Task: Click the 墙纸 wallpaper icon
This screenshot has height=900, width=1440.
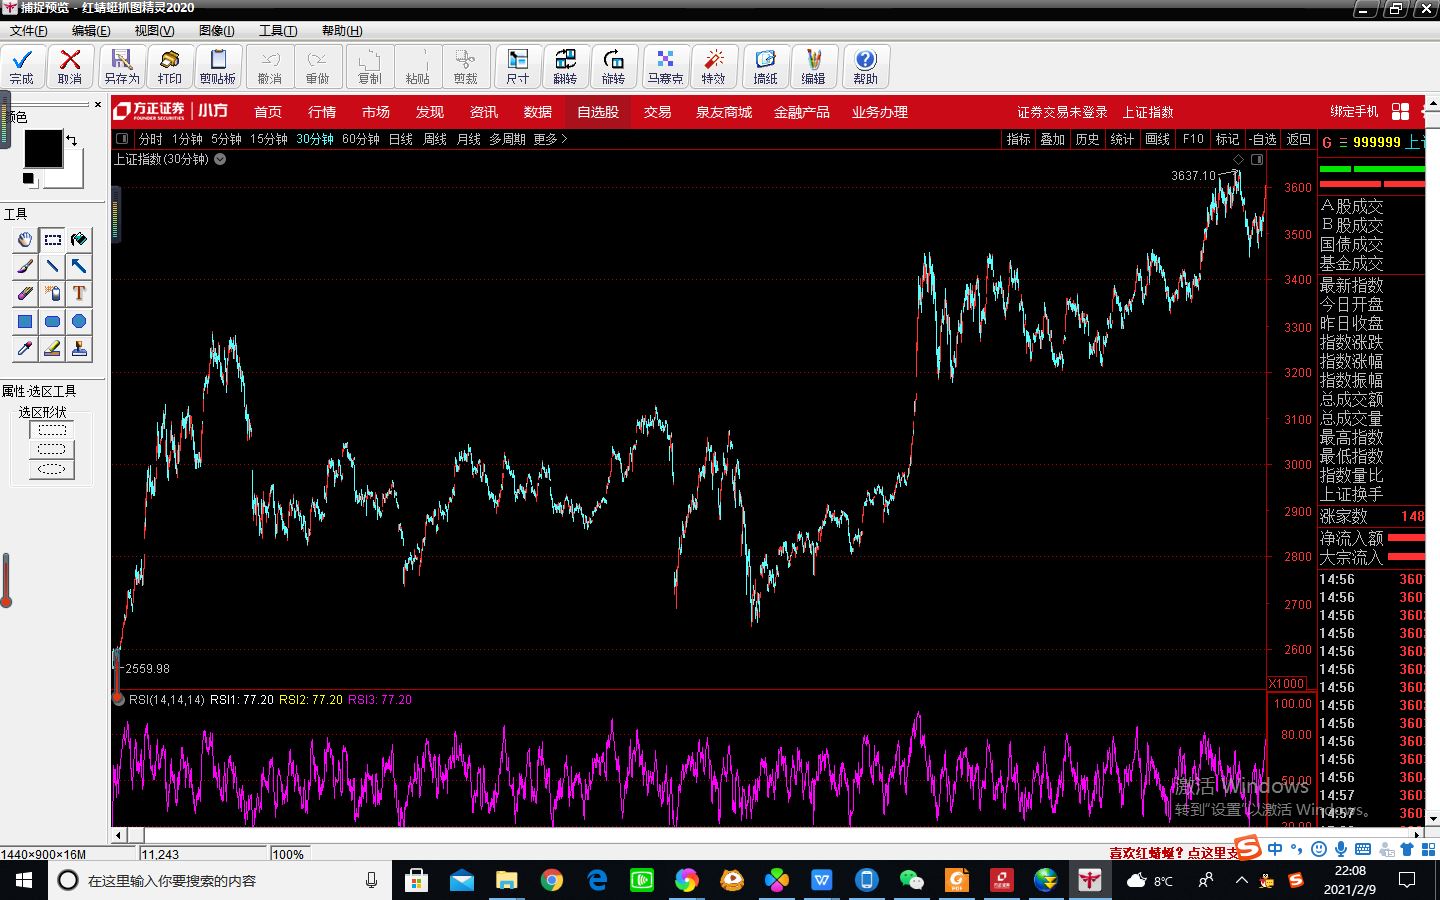Action: coord(765,66)
